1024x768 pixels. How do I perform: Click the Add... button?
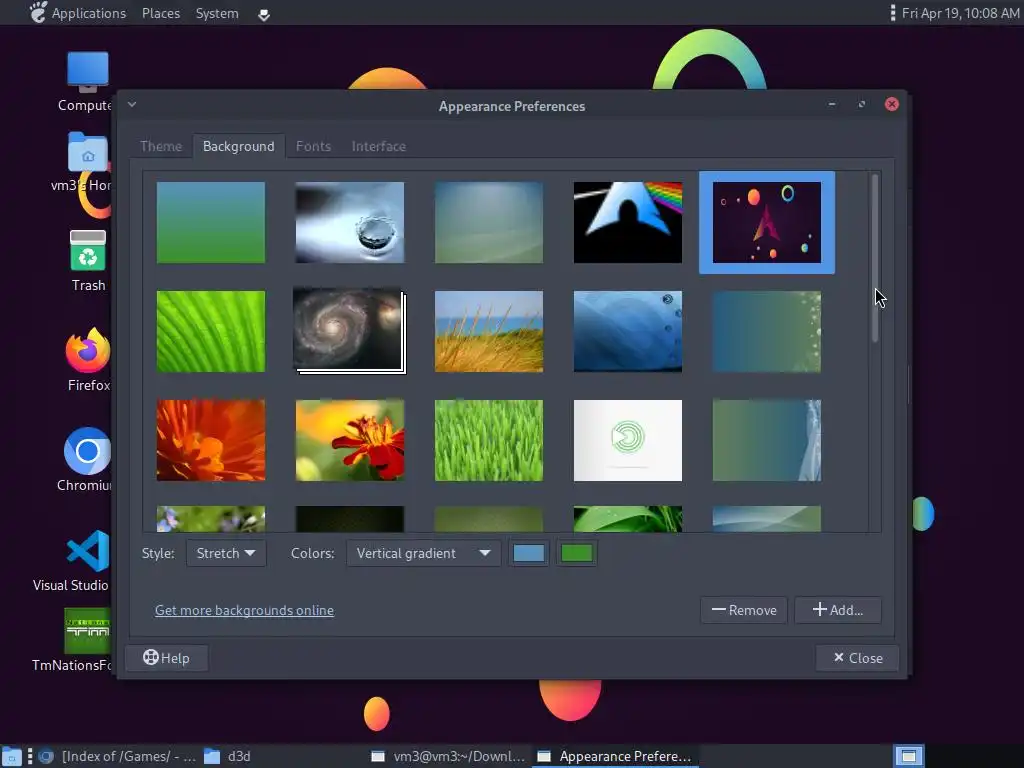click(838, 610)
